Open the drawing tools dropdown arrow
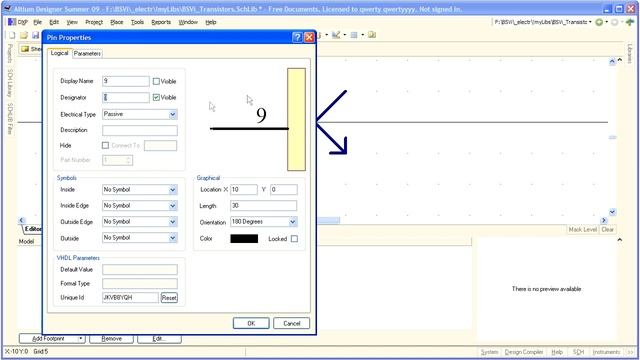The height and width of the screenshot is (360, 640). click(x=344, y=35)
